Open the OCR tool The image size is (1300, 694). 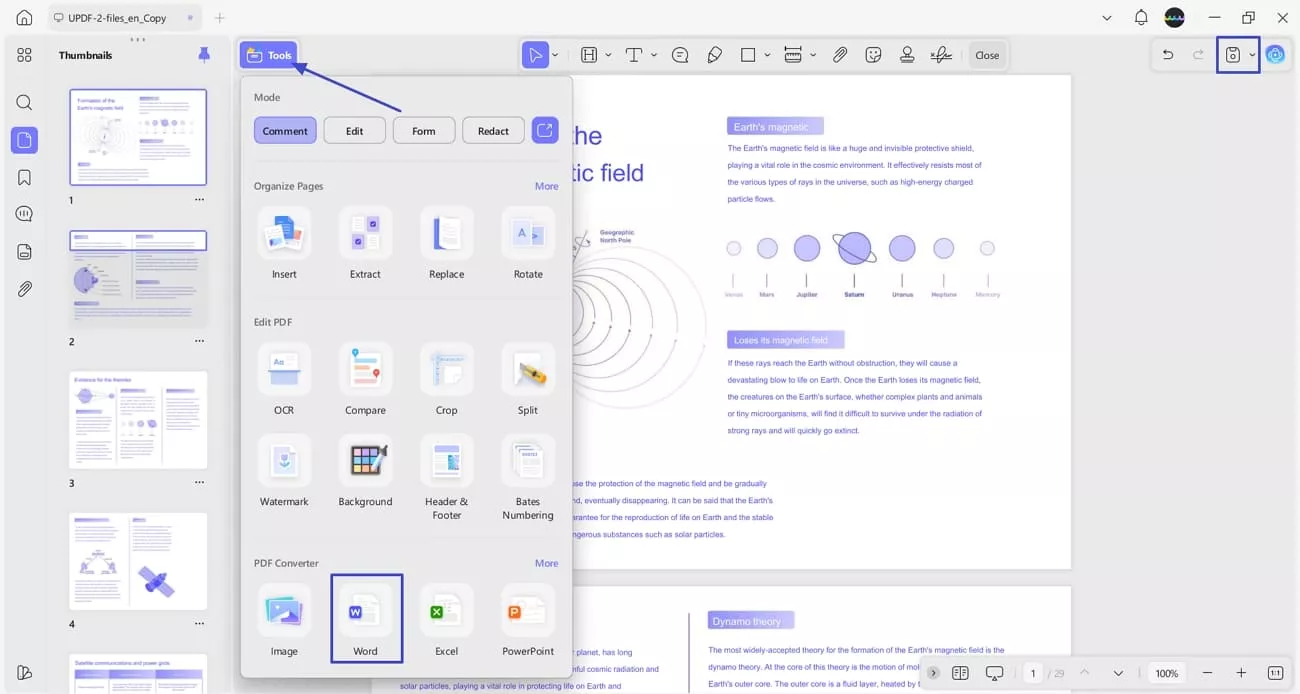tap(284, 380)
